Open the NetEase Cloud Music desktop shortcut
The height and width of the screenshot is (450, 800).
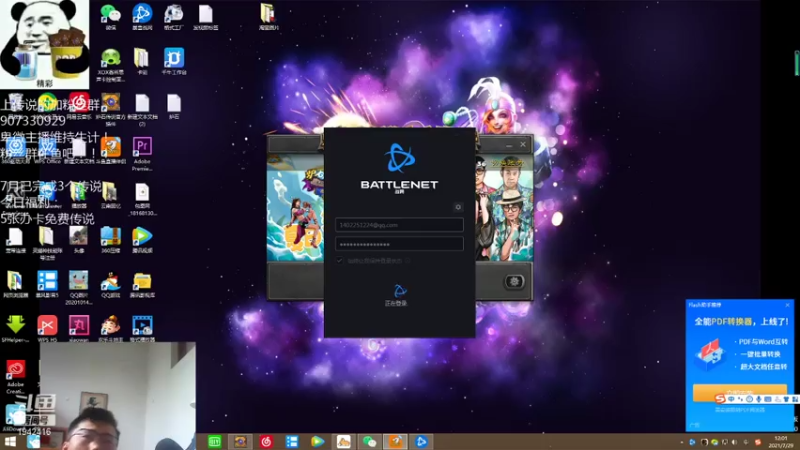click(x=79, y=106)
